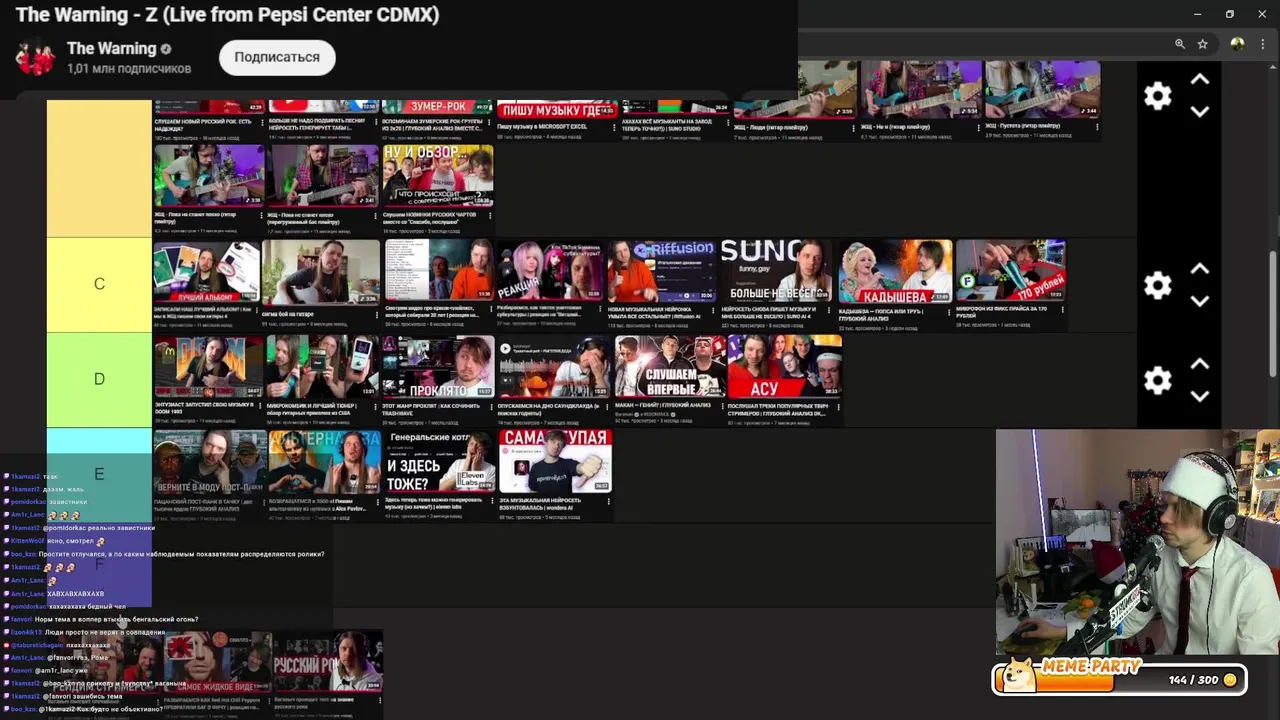Move tier C row down with arrow
Viewport: 1280px width, 720px height.
click(x=1200, y=301)
